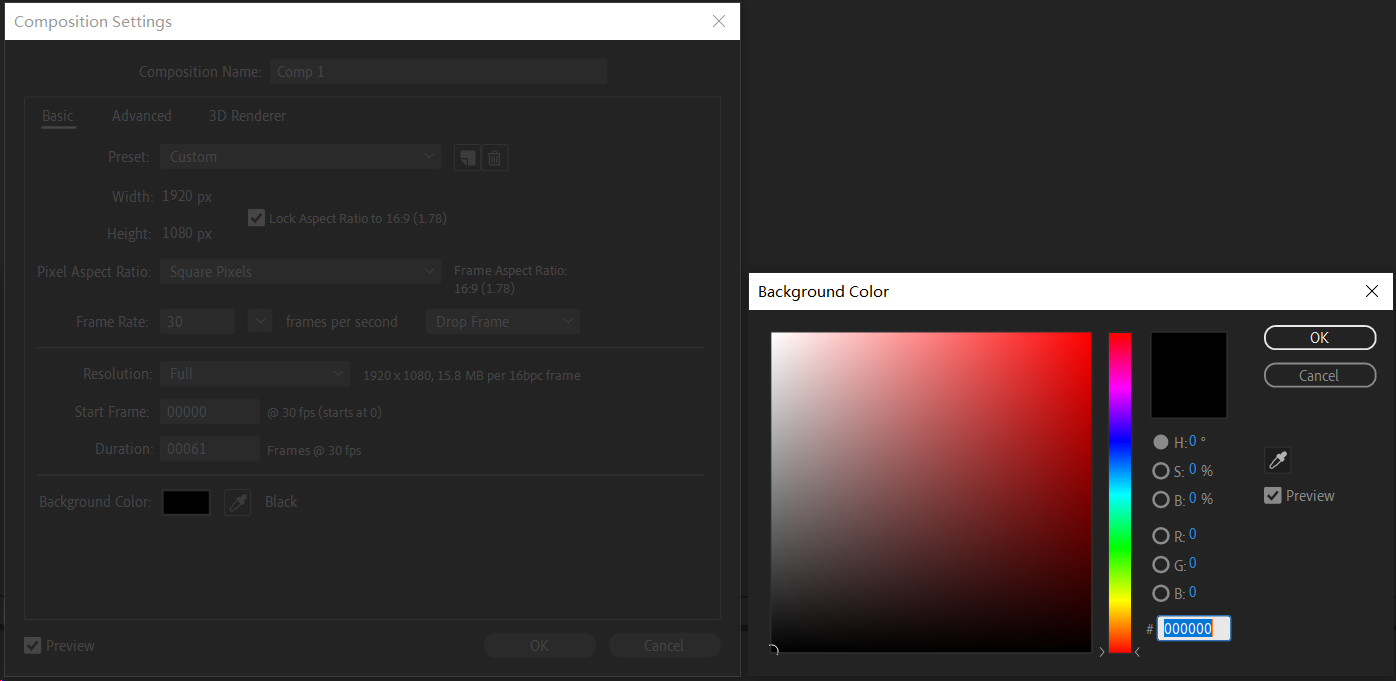Open the Drop Frame dropdown
The image size is (1396, 681).
502,322
